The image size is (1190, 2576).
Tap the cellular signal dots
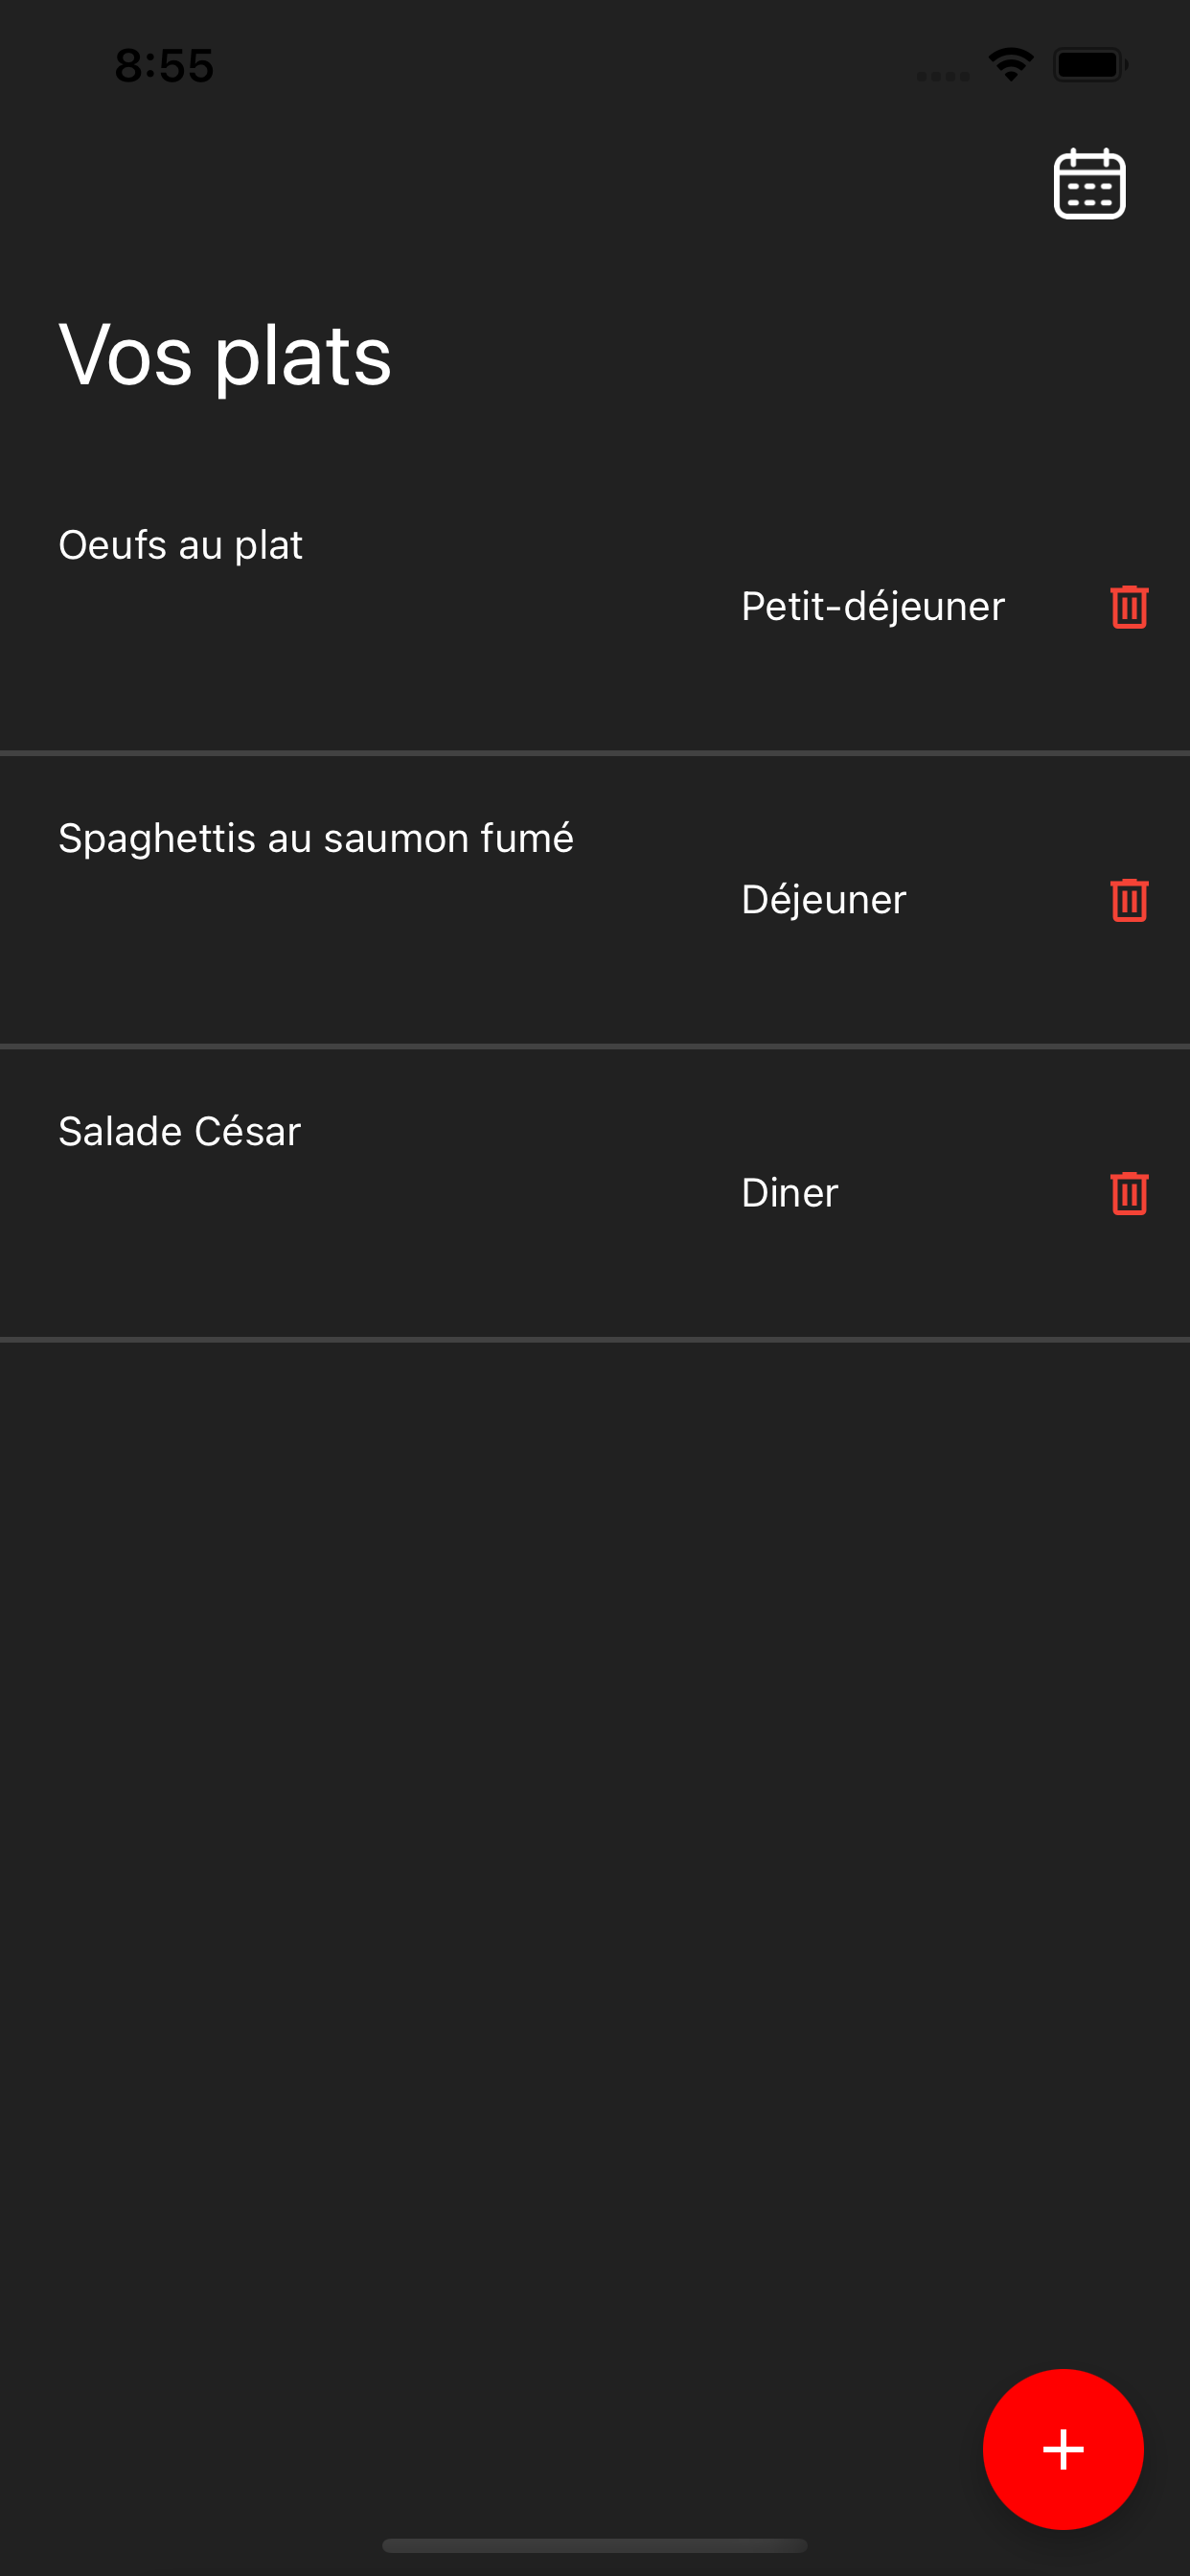(x=943, y=76)
